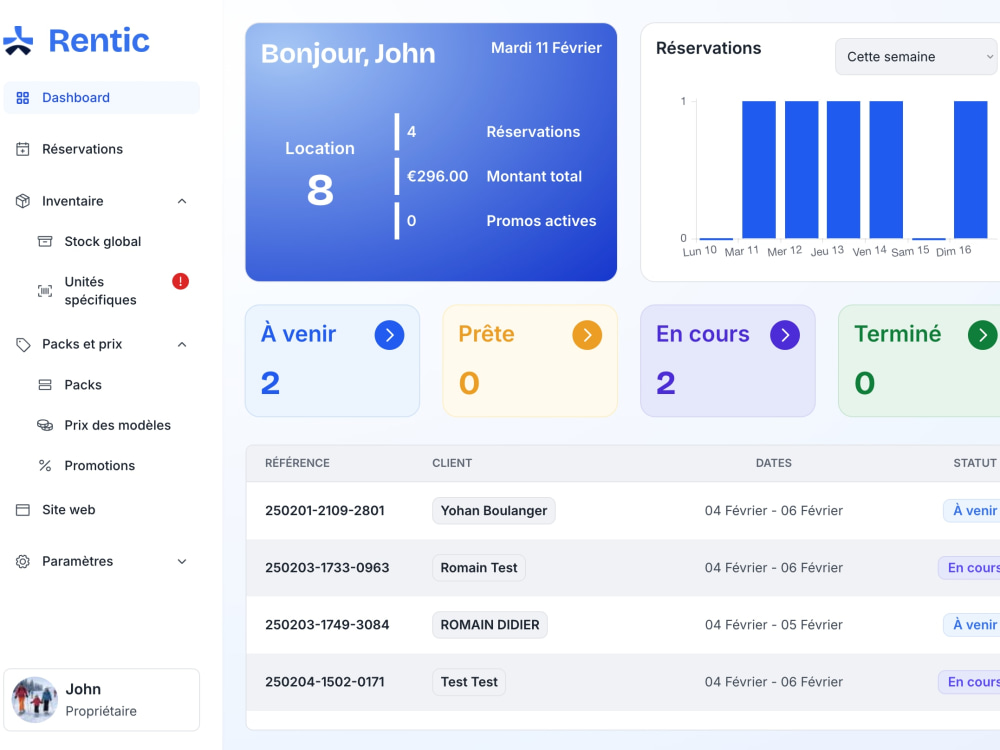Expand the Paramètres section chevron
The height and width of the screenshot is (750, 1000).
point(182,561)
